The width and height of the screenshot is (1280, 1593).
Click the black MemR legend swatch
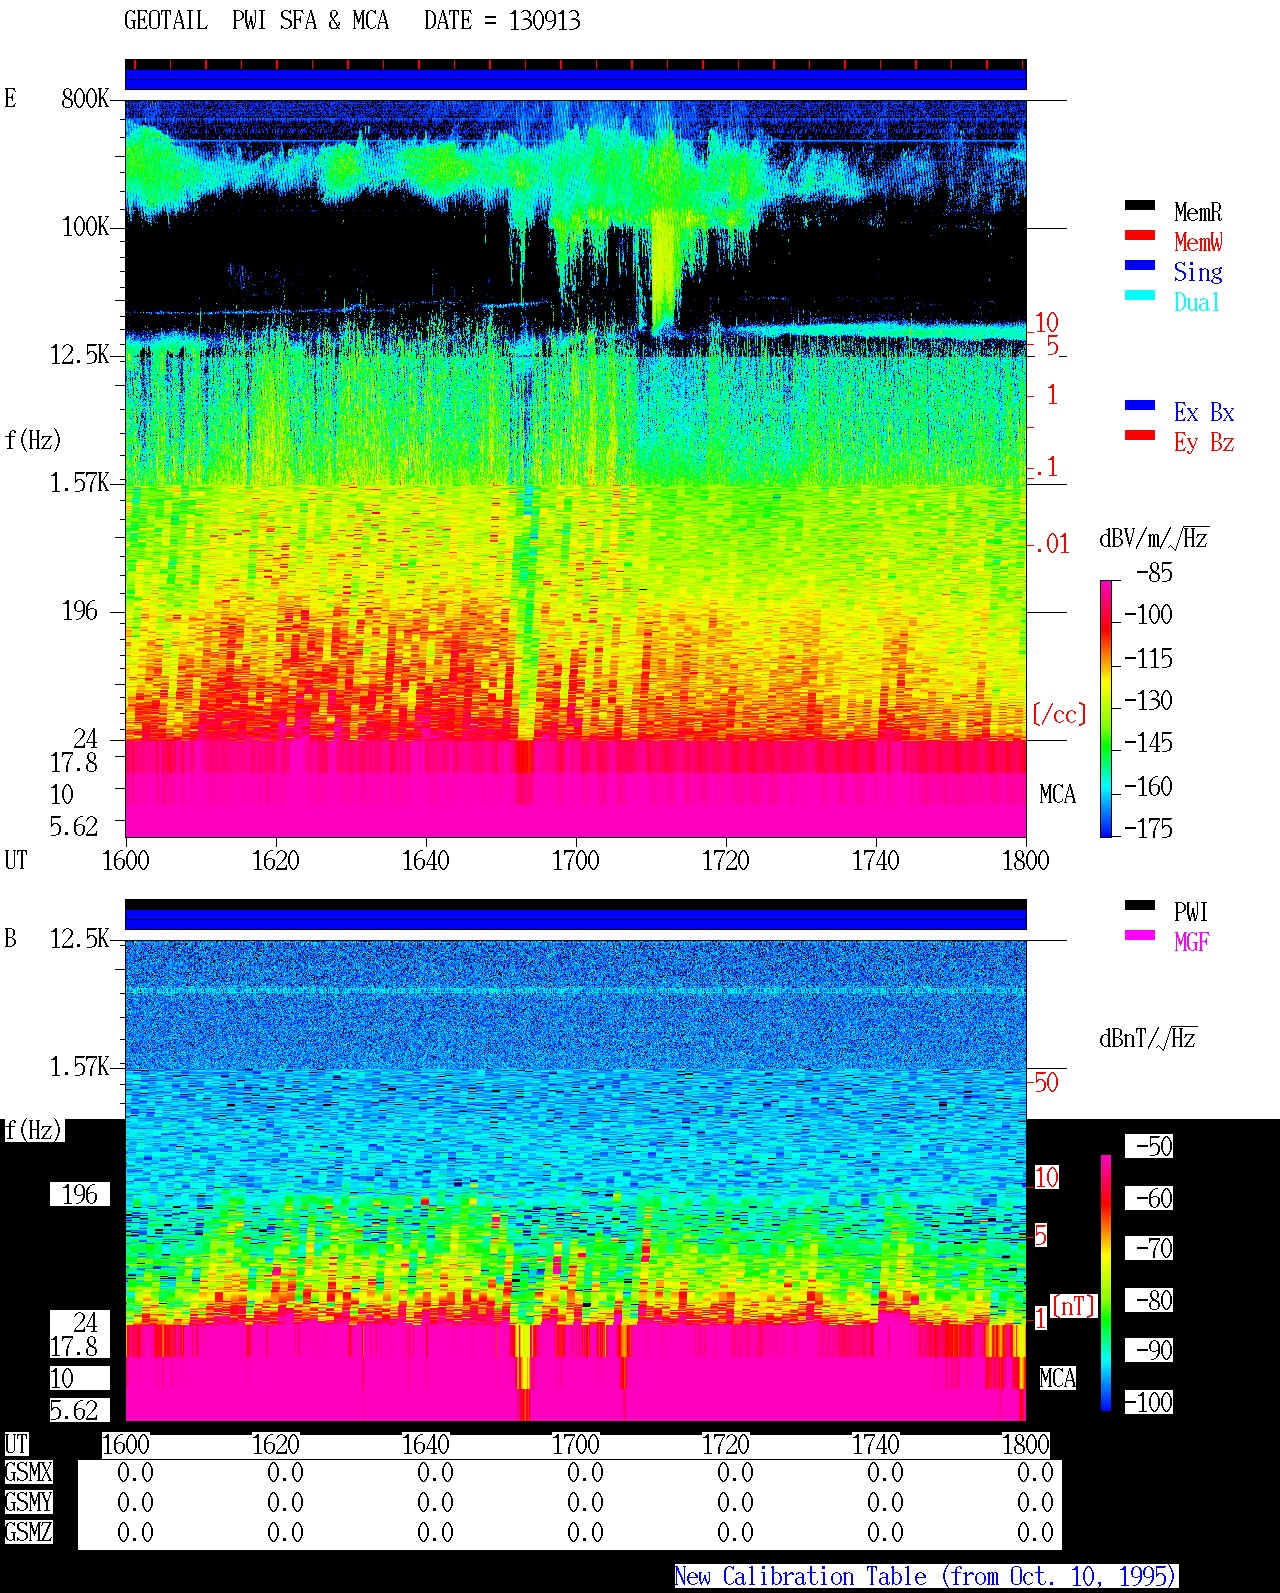point(1140,205)
